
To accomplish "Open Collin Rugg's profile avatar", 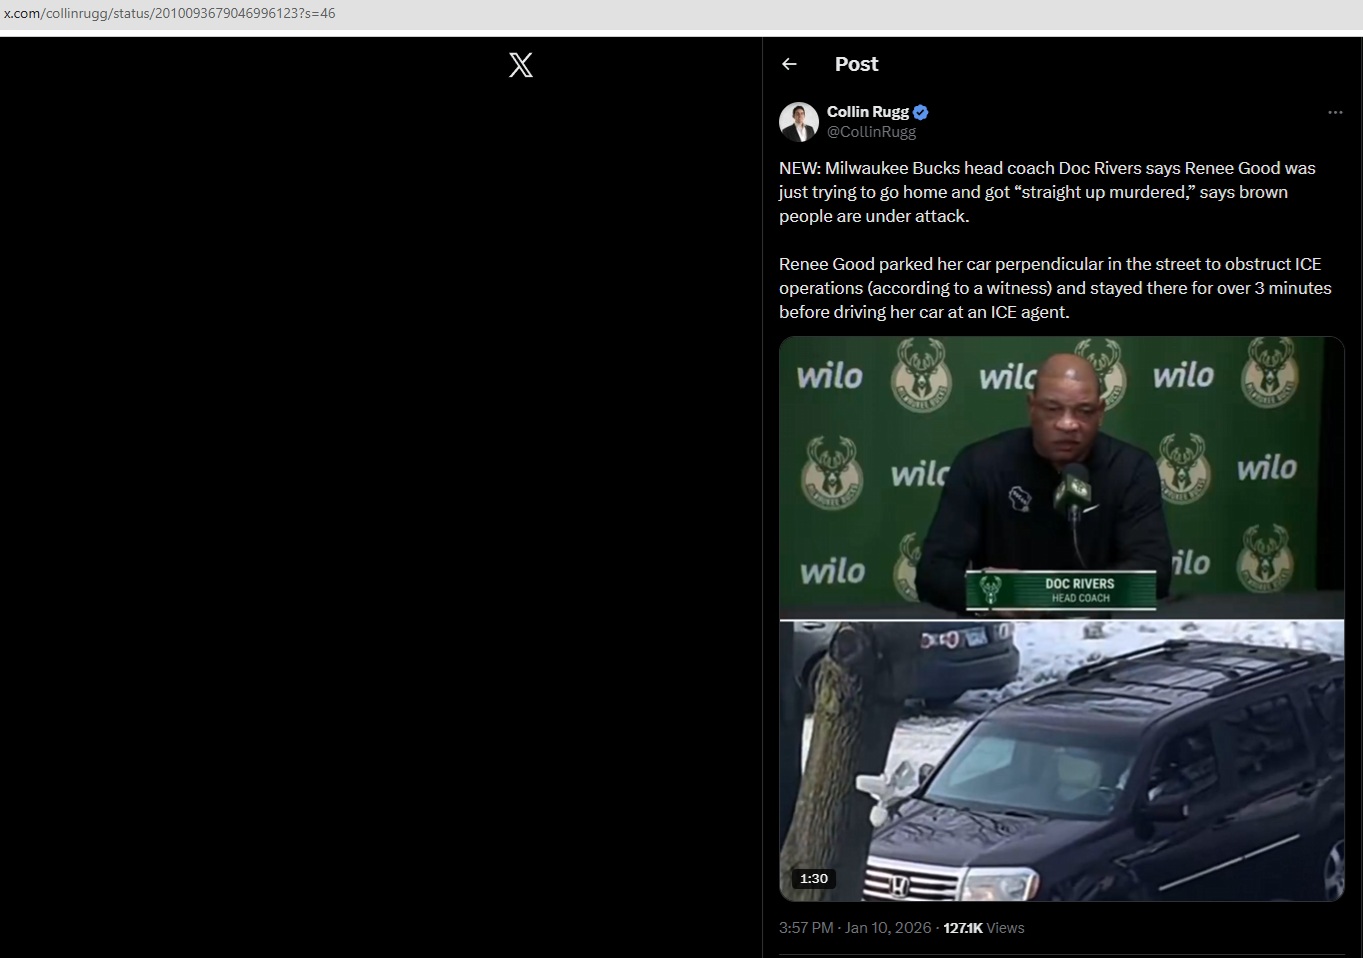I will tap(799, 122).
